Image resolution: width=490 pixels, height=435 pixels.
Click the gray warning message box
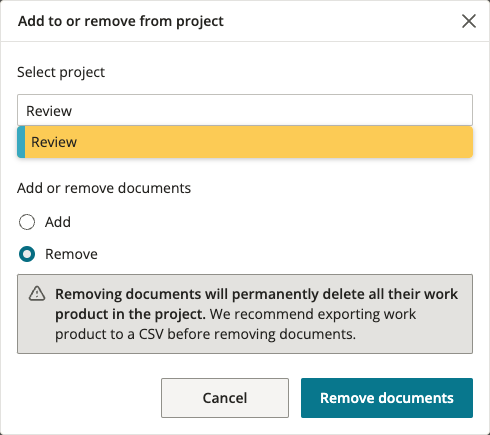click(x=245, y=314)
